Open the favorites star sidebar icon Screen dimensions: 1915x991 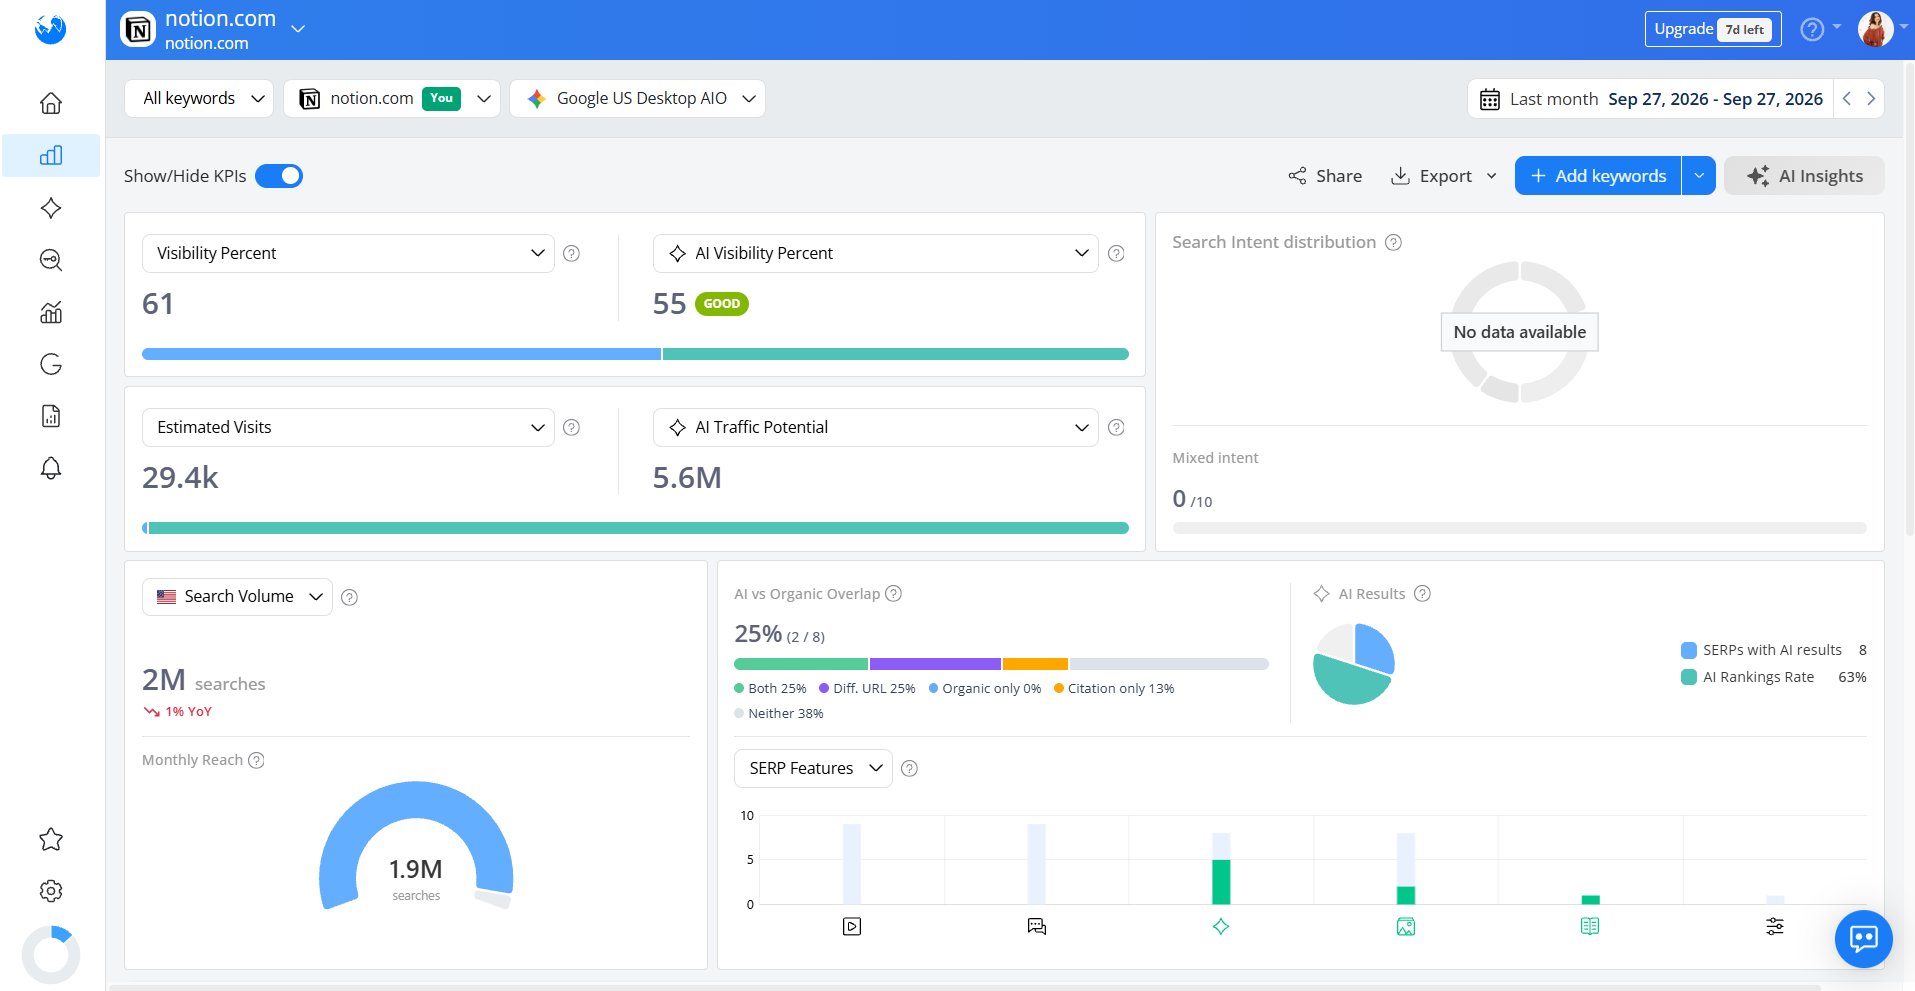click(x=51, y=839)
